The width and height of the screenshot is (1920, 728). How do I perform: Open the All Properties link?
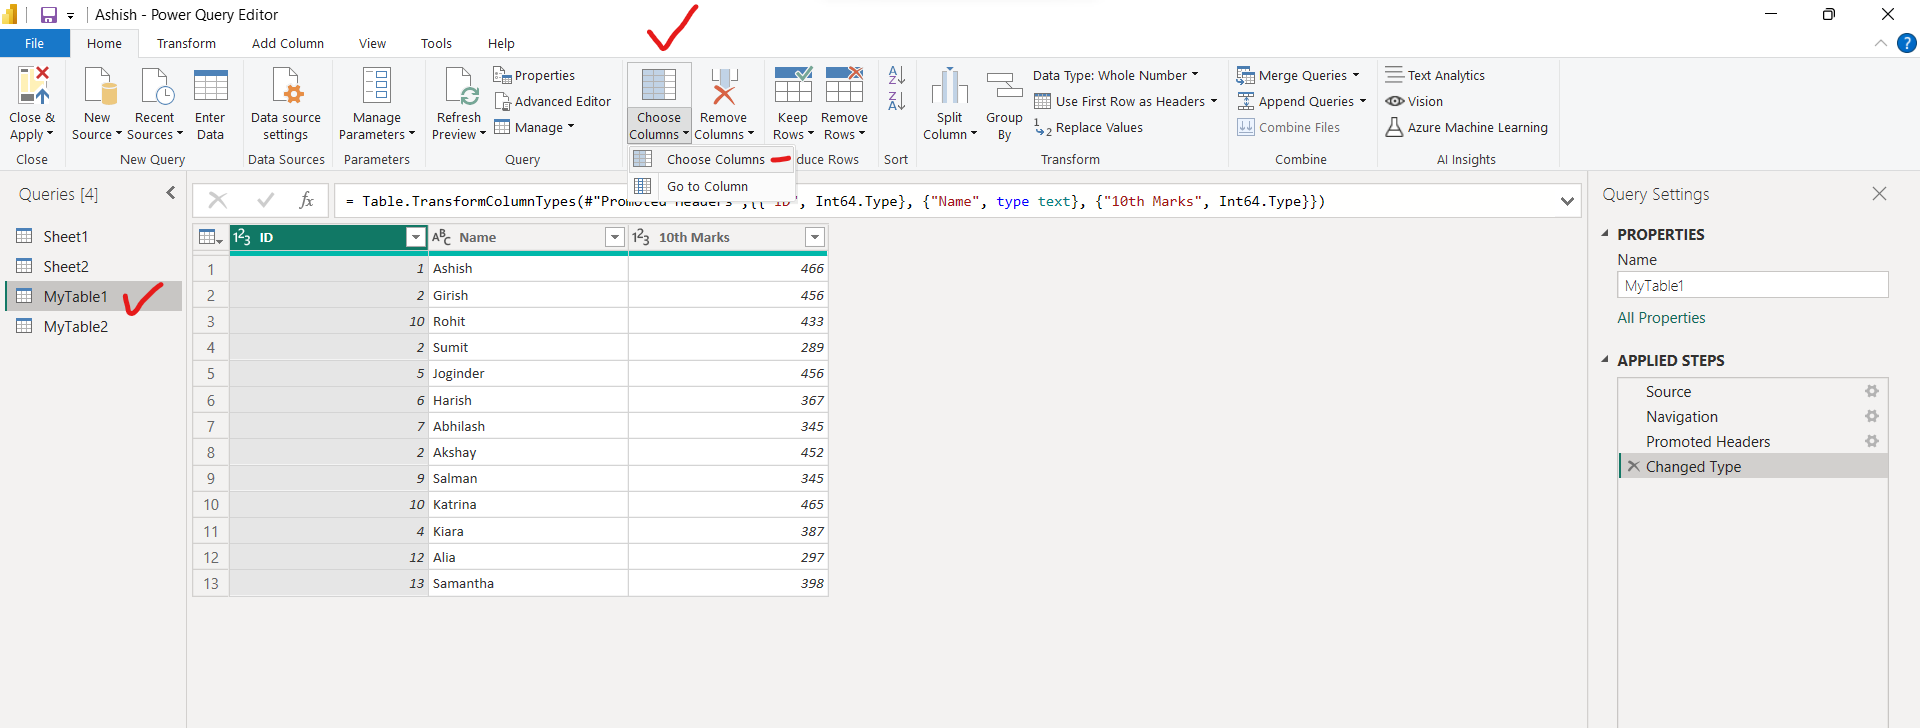point(1661,318)
